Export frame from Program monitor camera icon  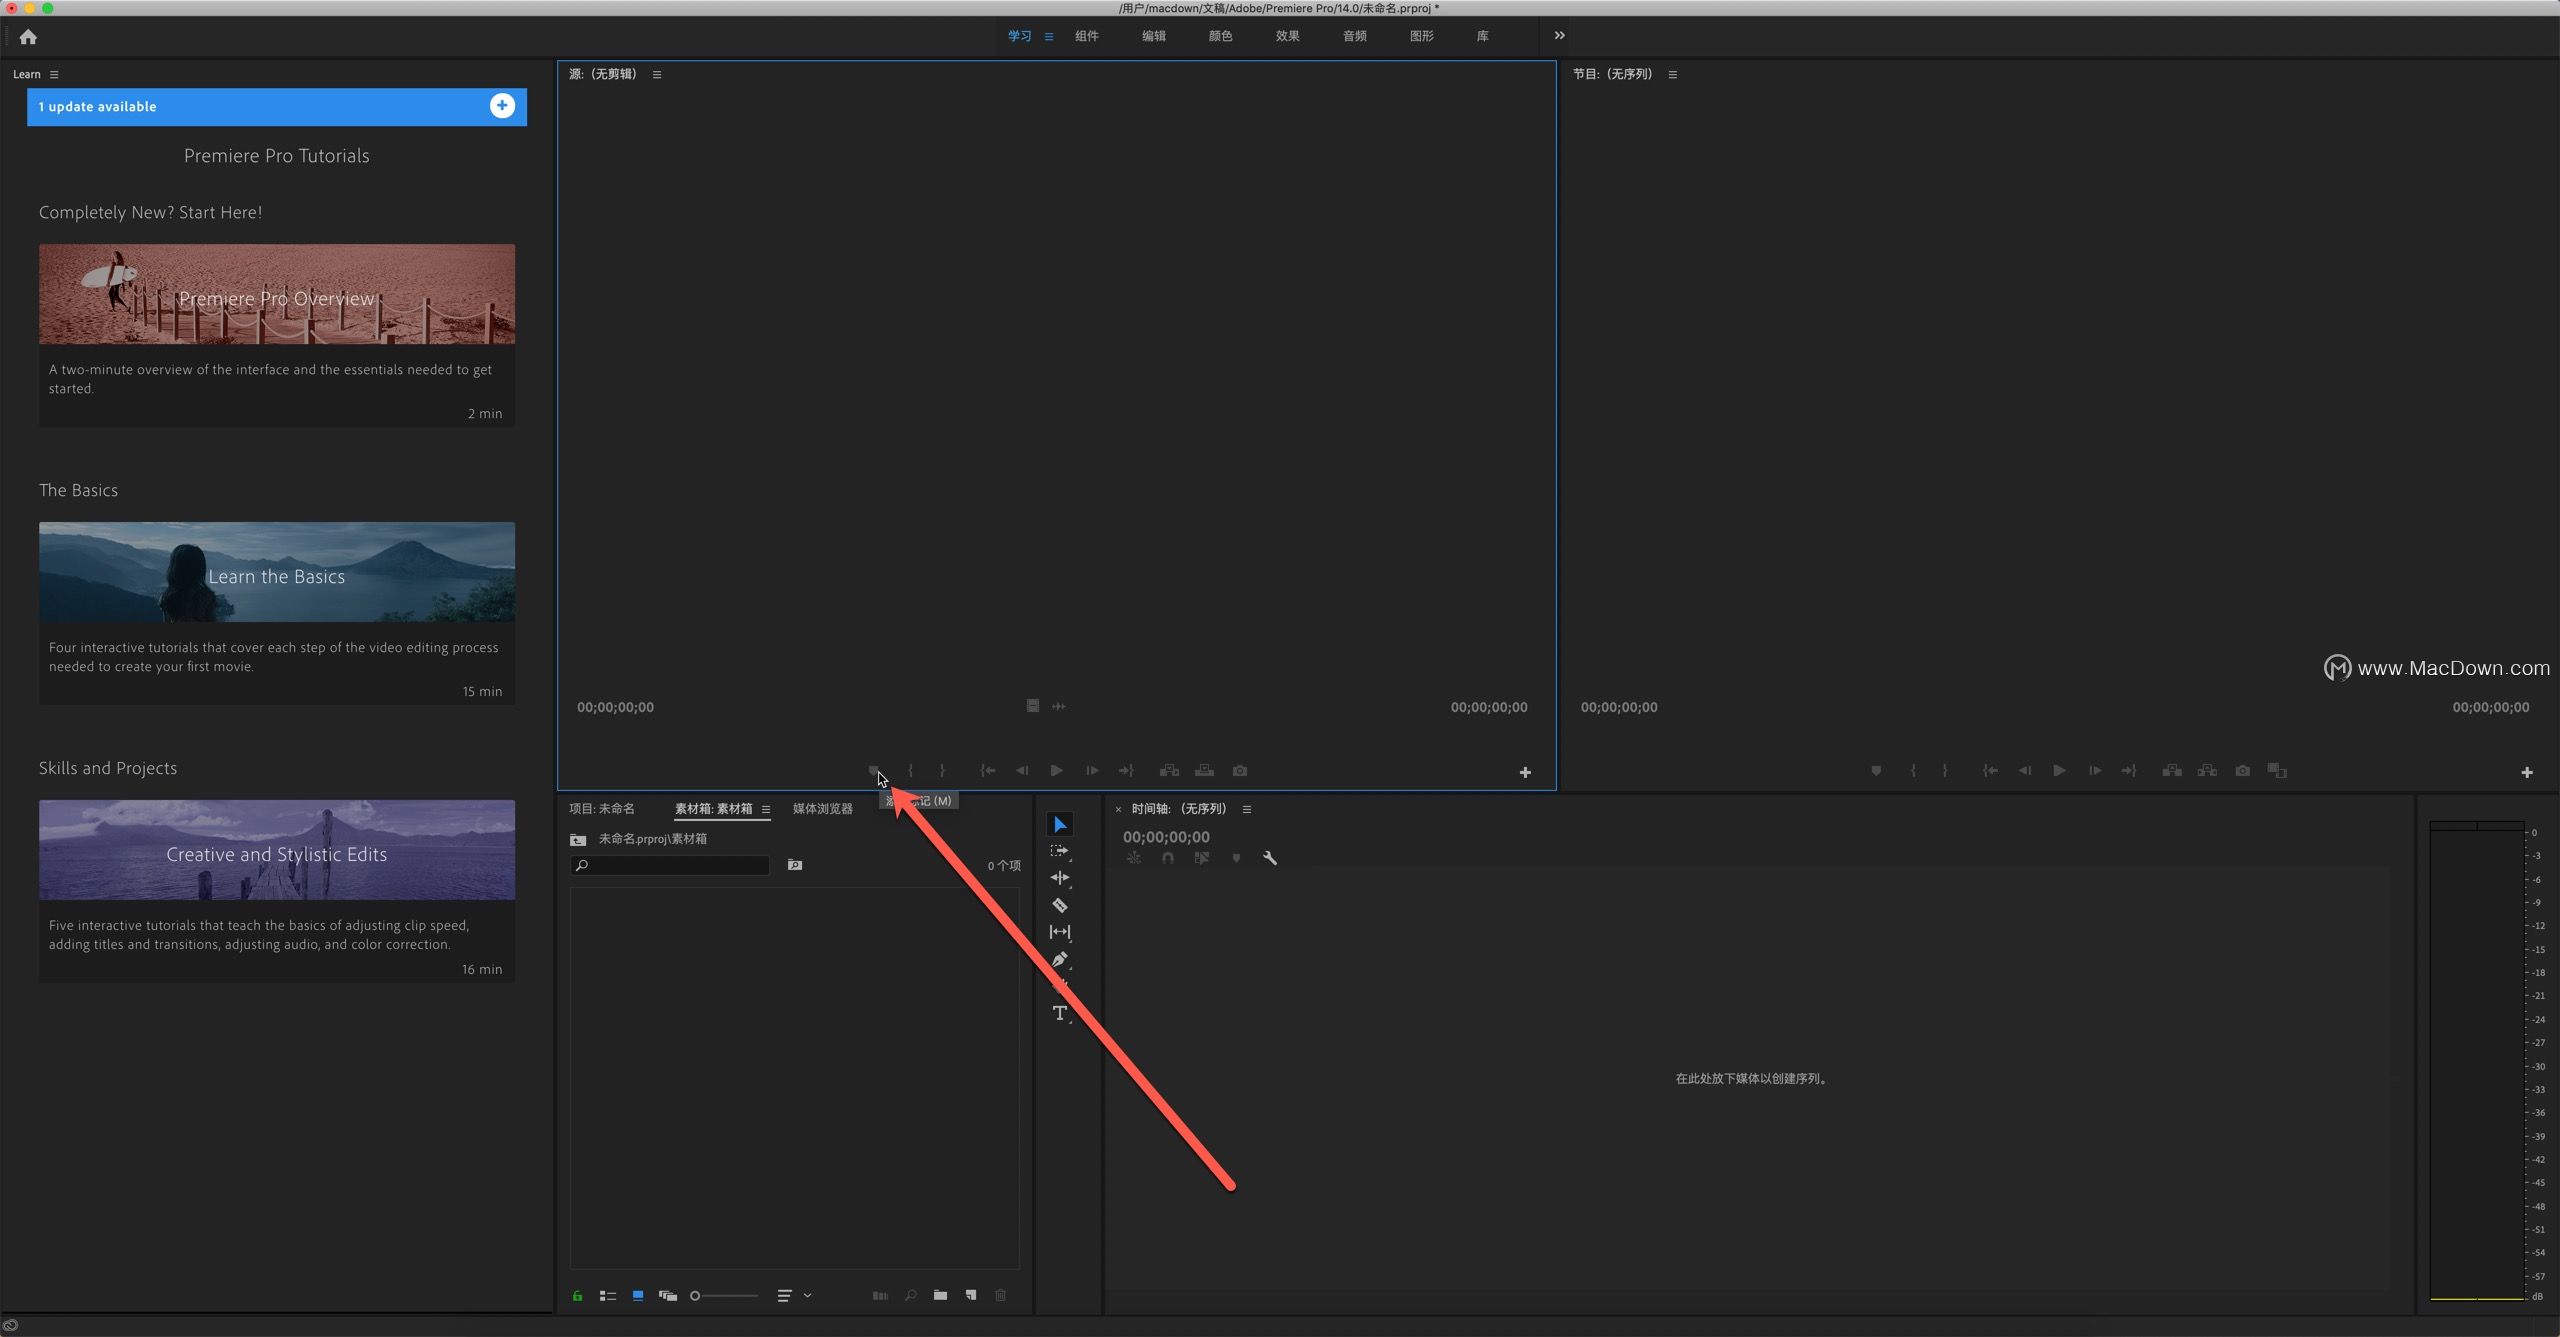(x=2243, y=770)
